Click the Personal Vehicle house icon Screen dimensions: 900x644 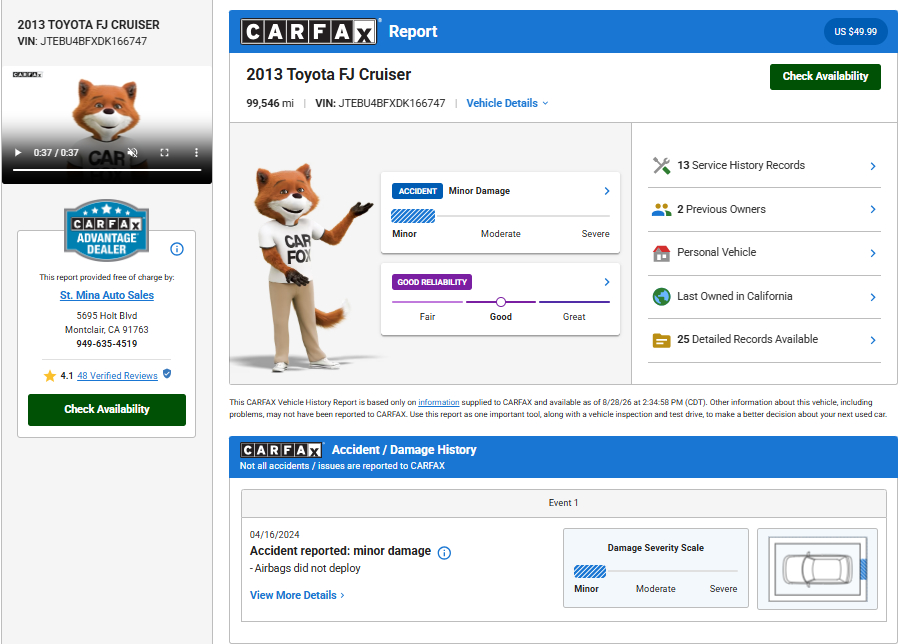tap(661, 253)
